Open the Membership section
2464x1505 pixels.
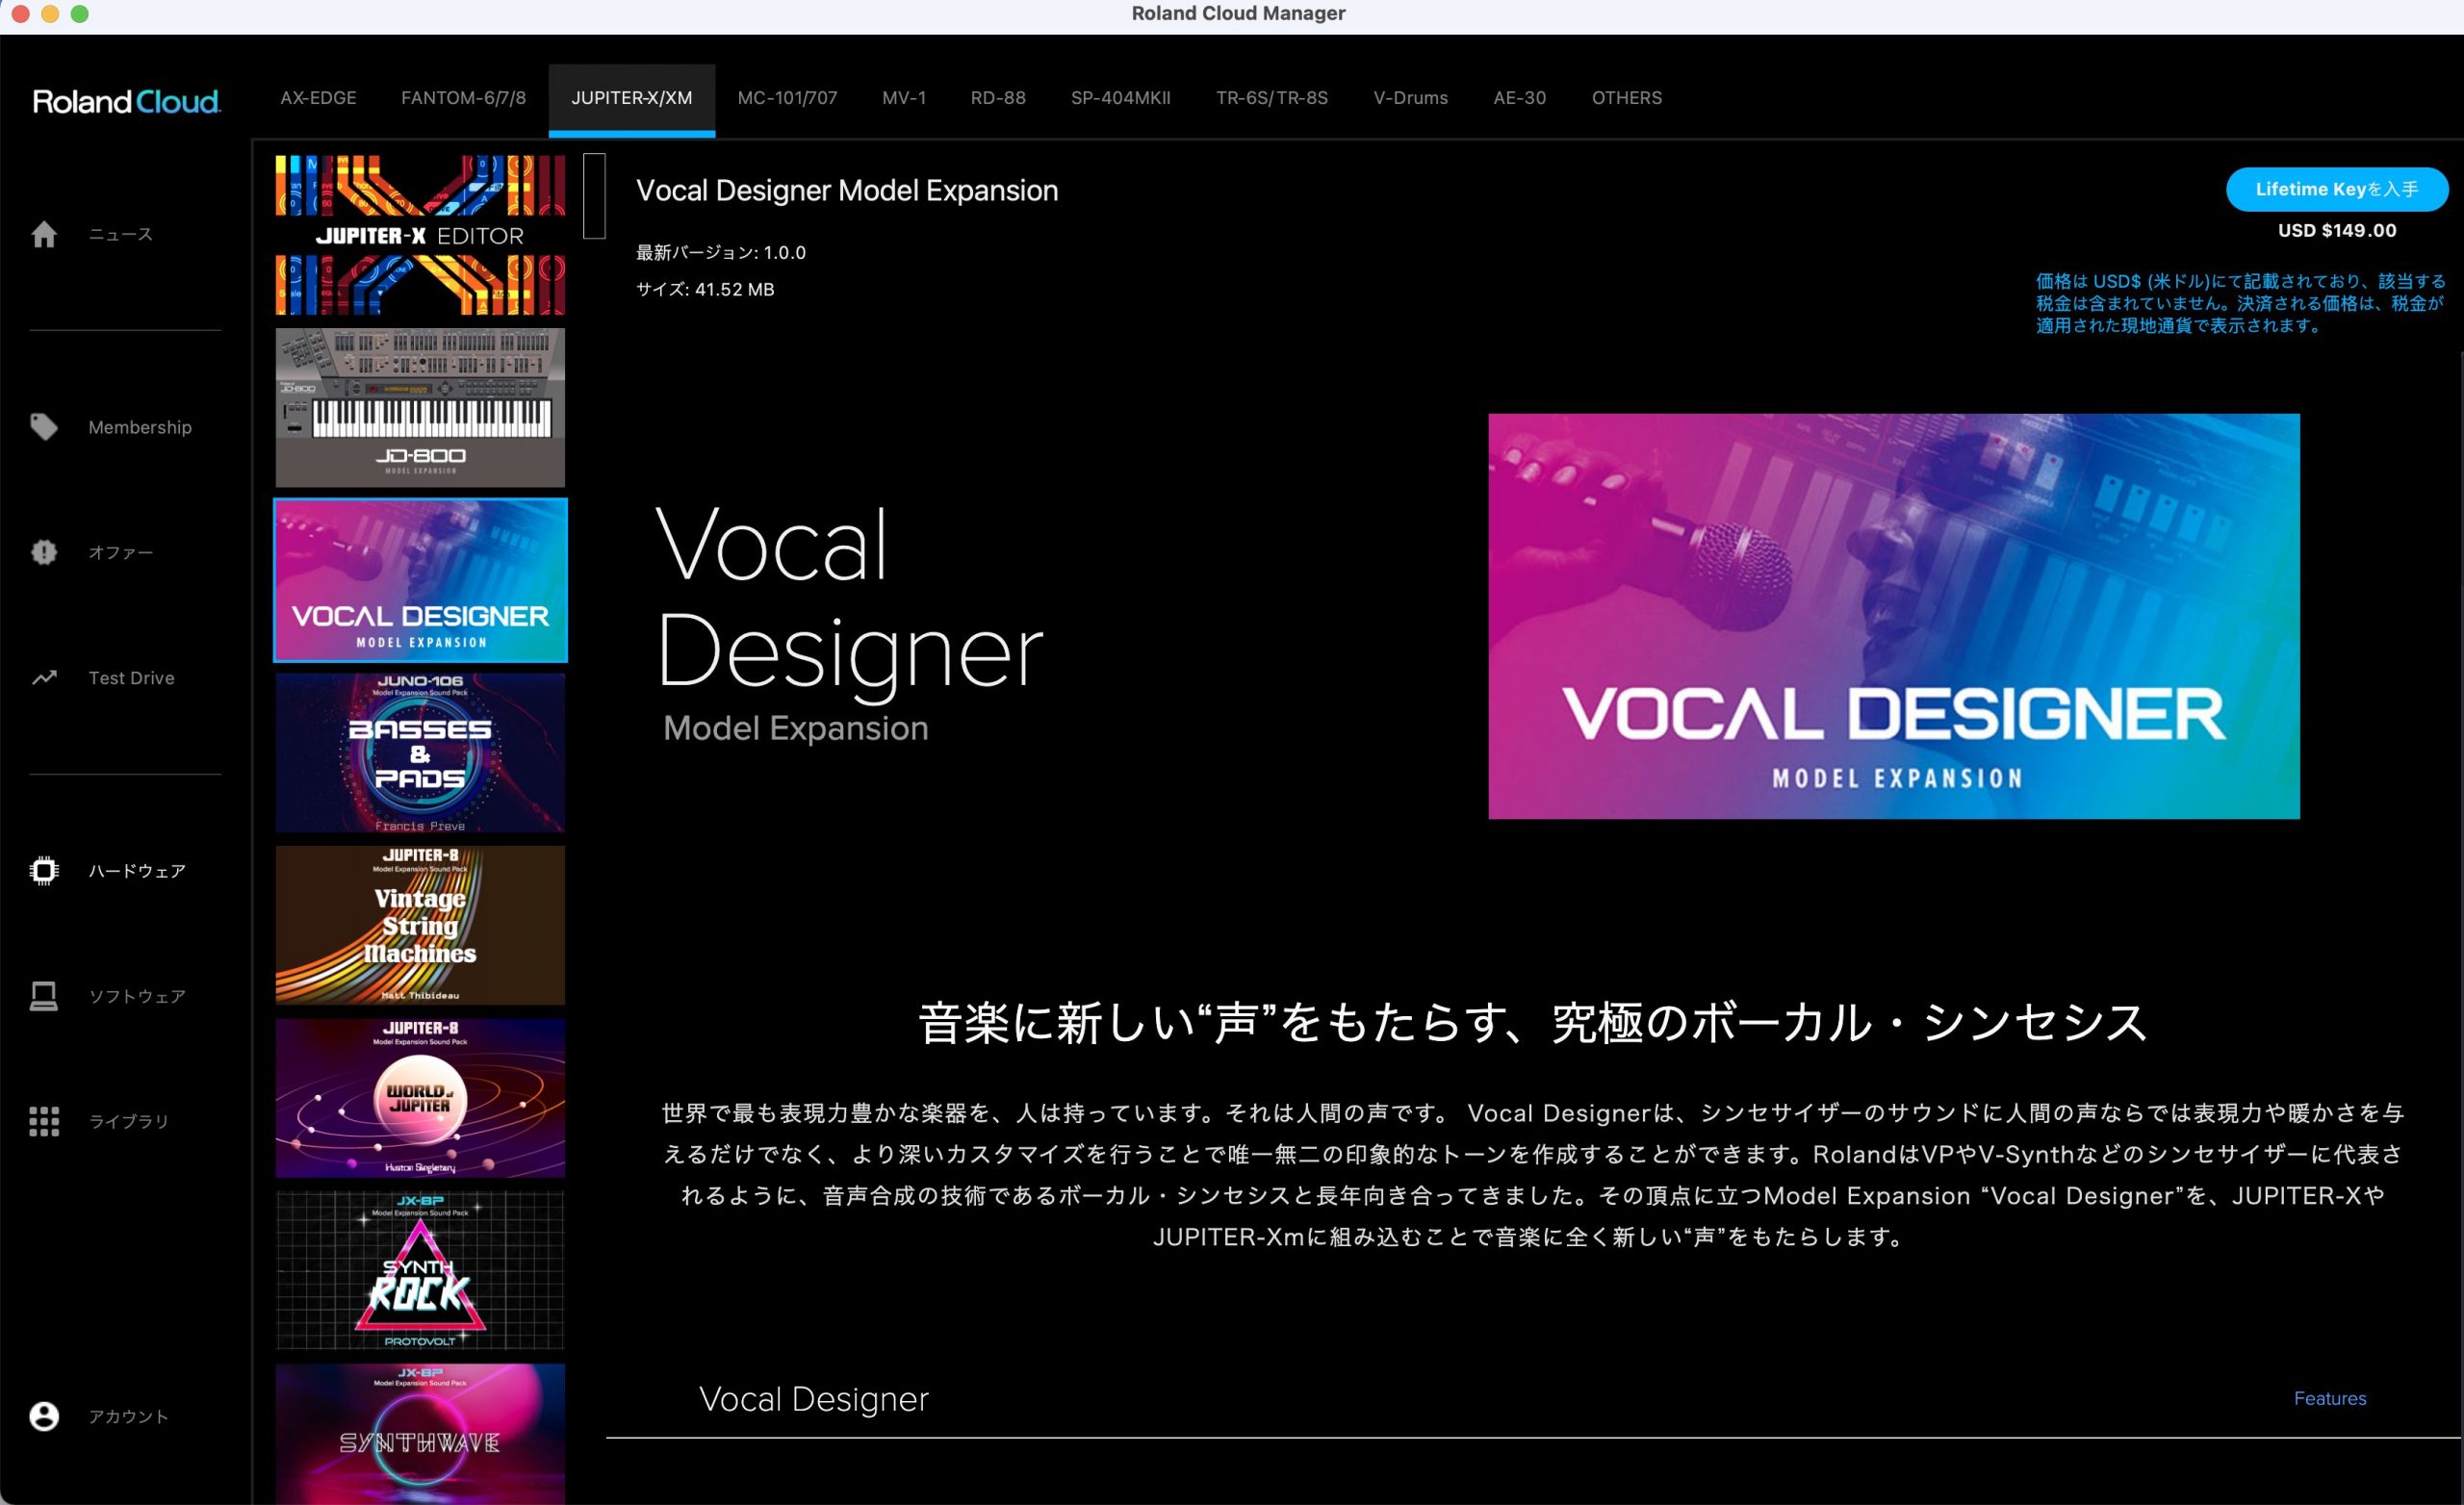(140, 427)
